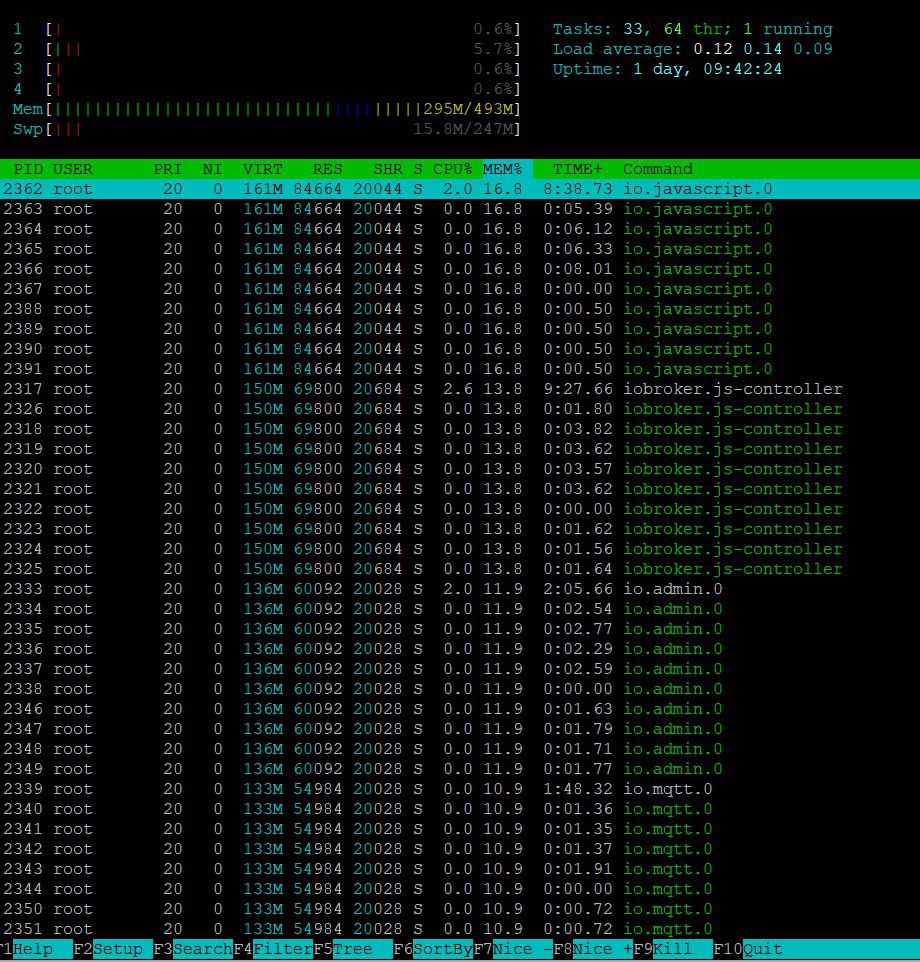Viewport: 920px width, 962px height.
Task: Click Nice + to raise niceness
Action: (x=602, y=949)
